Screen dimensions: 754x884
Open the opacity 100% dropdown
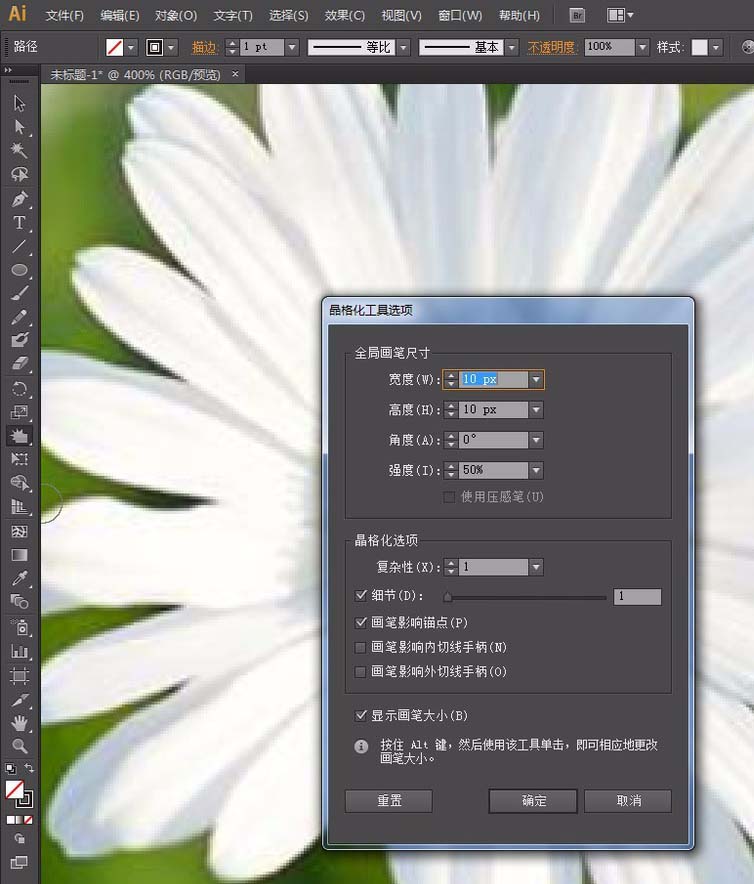click(x=642, y=47)
